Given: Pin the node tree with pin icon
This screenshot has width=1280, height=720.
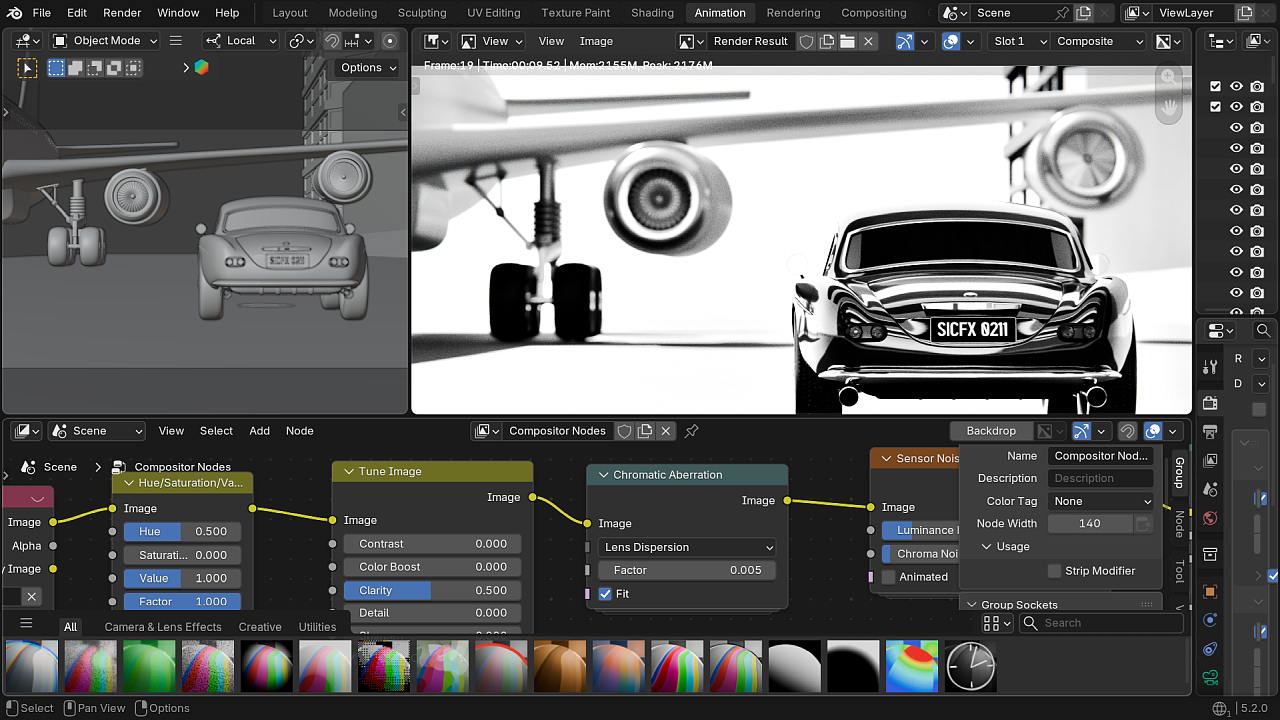Looking at the screenshot, I should (x=691, y=431).
